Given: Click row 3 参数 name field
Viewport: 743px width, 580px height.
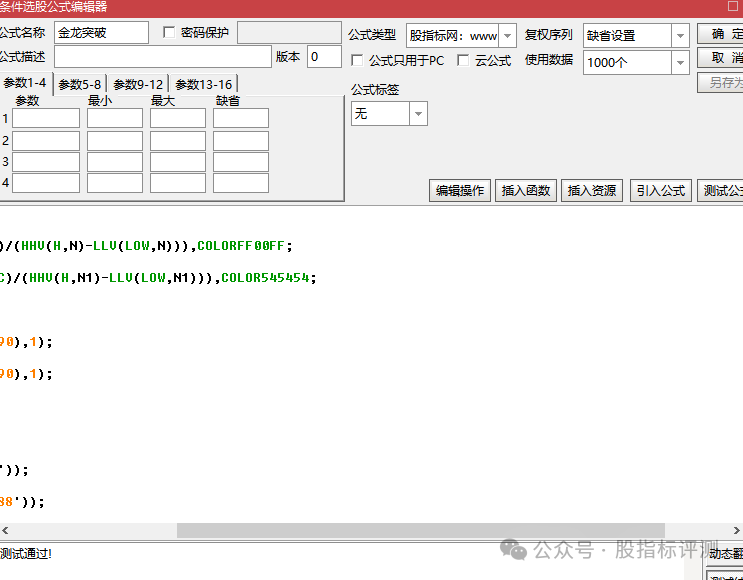Looking at the screenshot, I should 46,162.
